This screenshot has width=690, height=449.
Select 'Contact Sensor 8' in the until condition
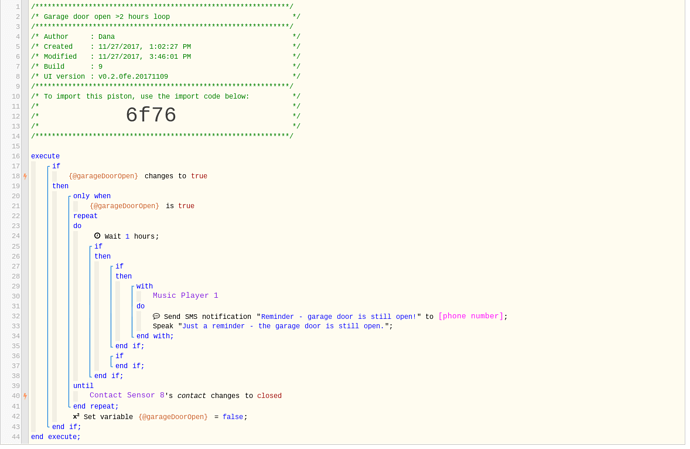click(127, 395)
